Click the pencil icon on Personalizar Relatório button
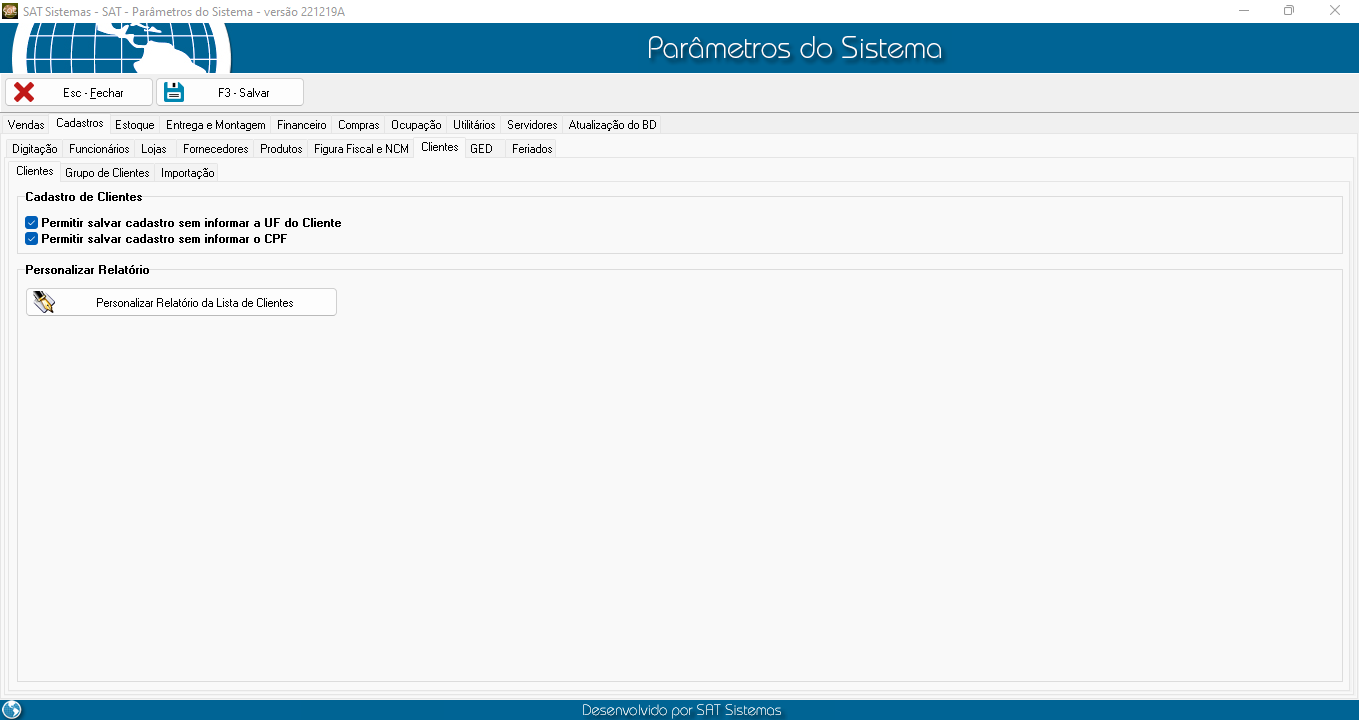The image size is (1359, 720). pyautogui.click(x=44, y=302)
